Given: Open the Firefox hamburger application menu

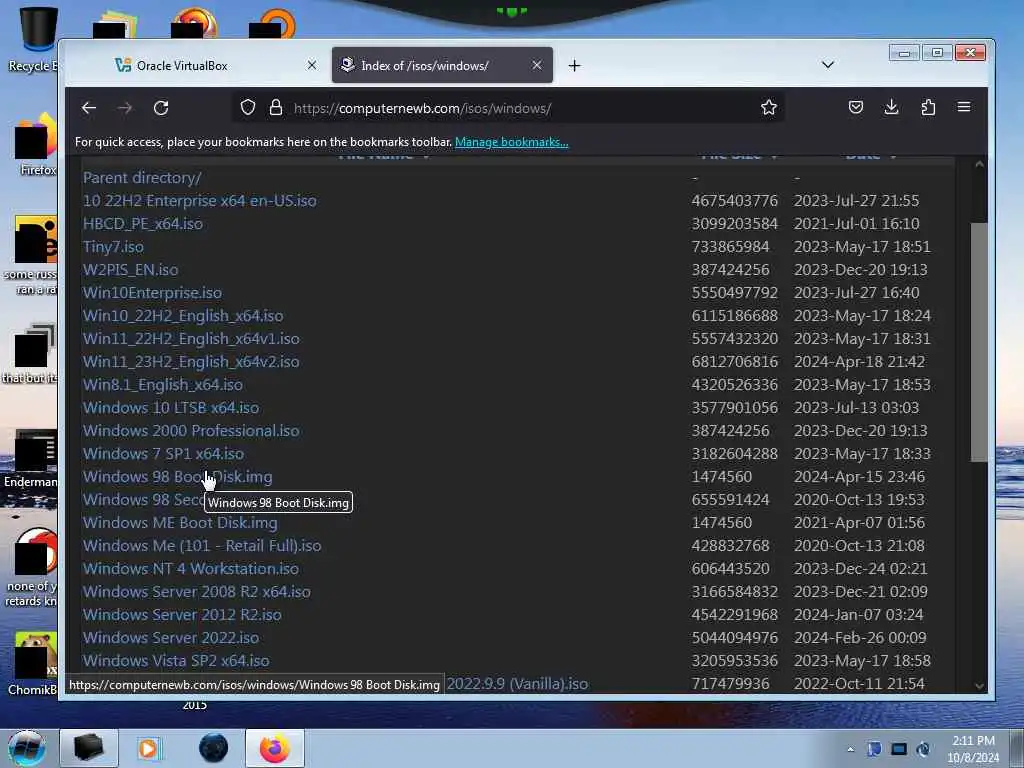Looking at the screenshot, I should (964, 107).
